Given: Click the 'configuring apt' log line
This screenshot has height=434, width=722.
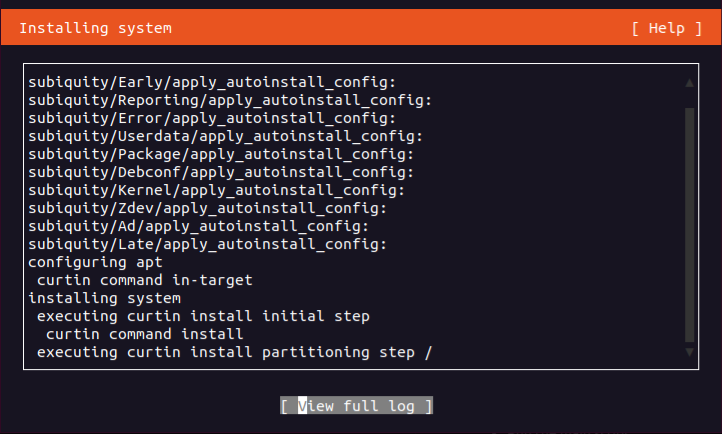Looking at the screenshot, I should tap(88, 262).
